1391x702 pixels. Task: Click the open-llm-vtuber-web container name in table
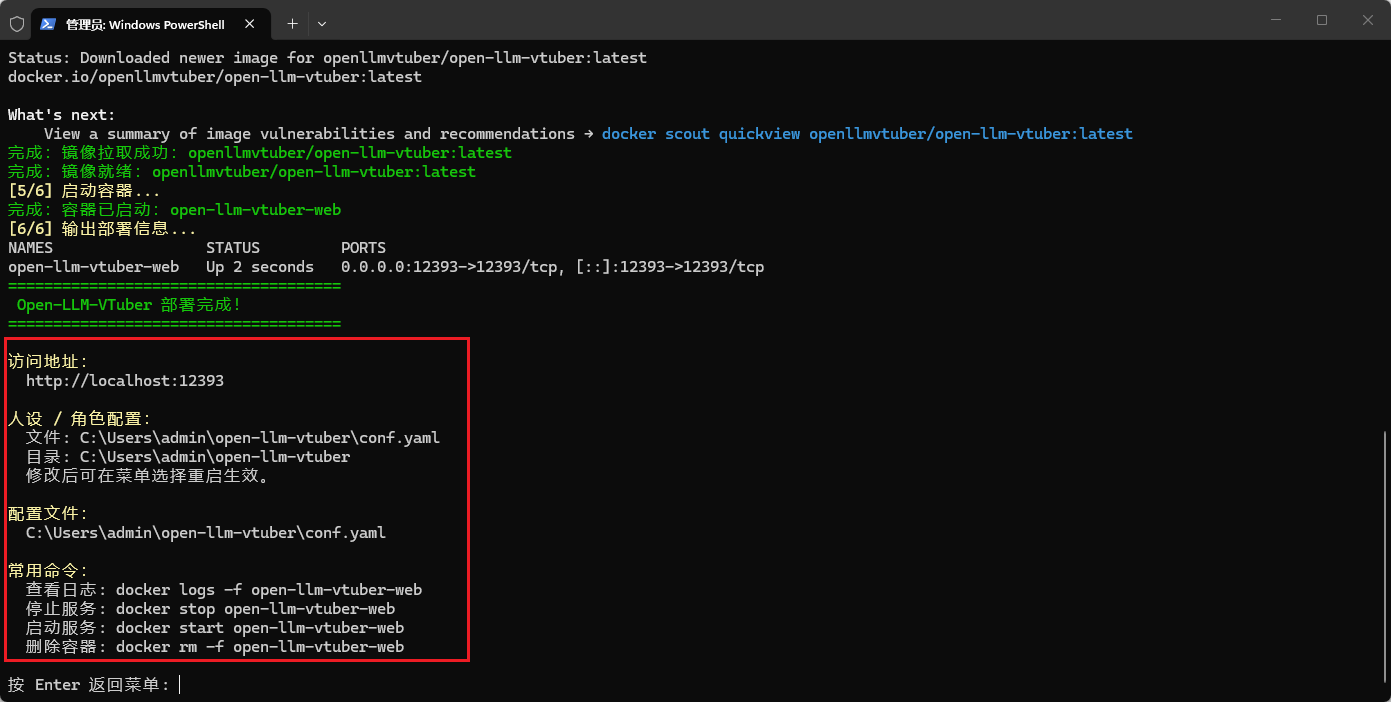point(93,267)
